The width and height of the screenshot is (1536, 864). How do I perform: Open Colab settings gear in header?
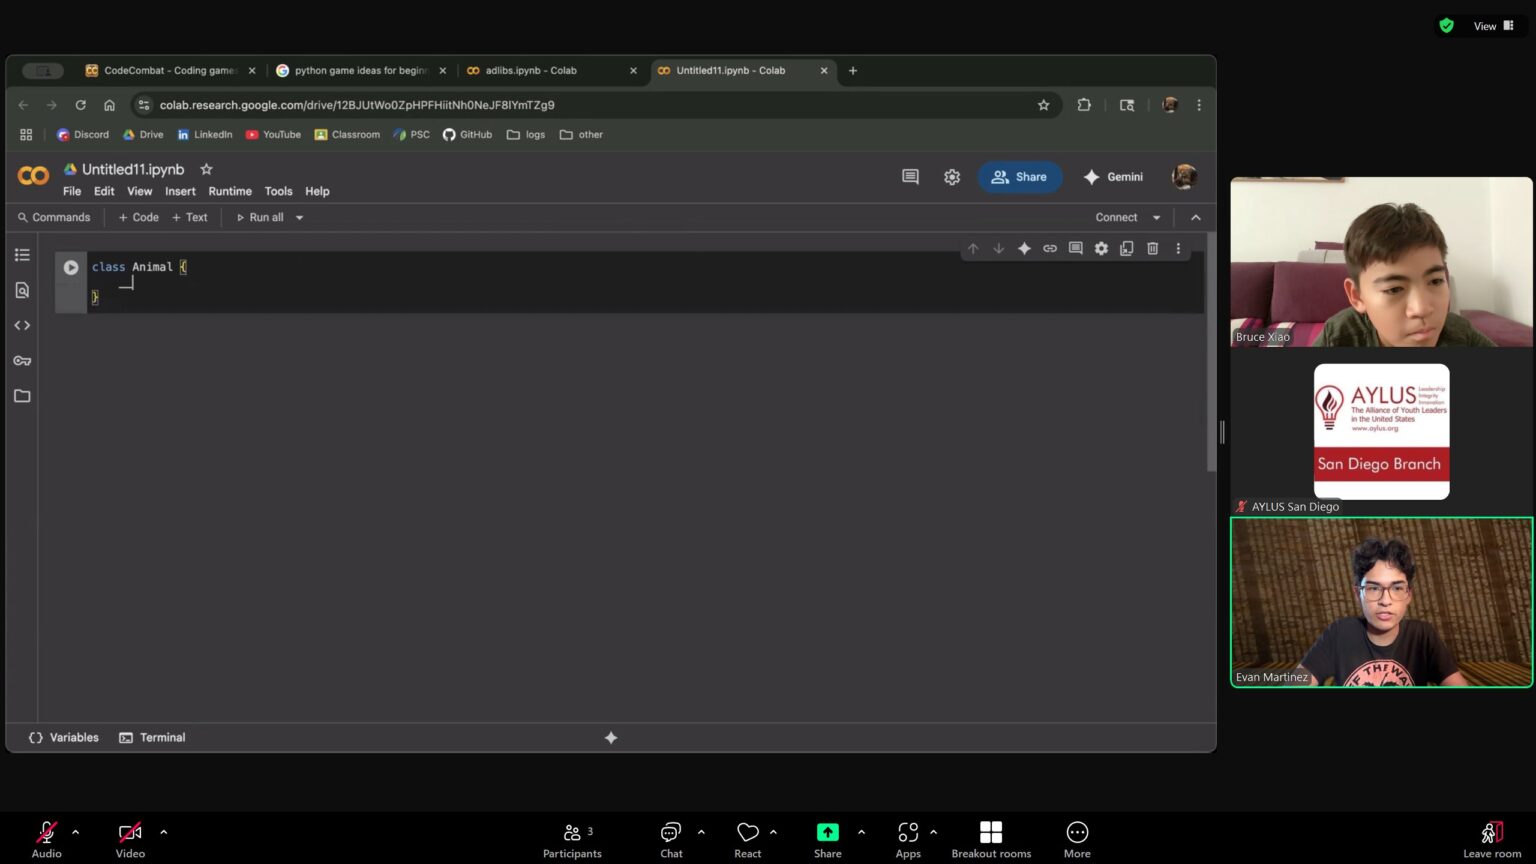click(952, 177)
